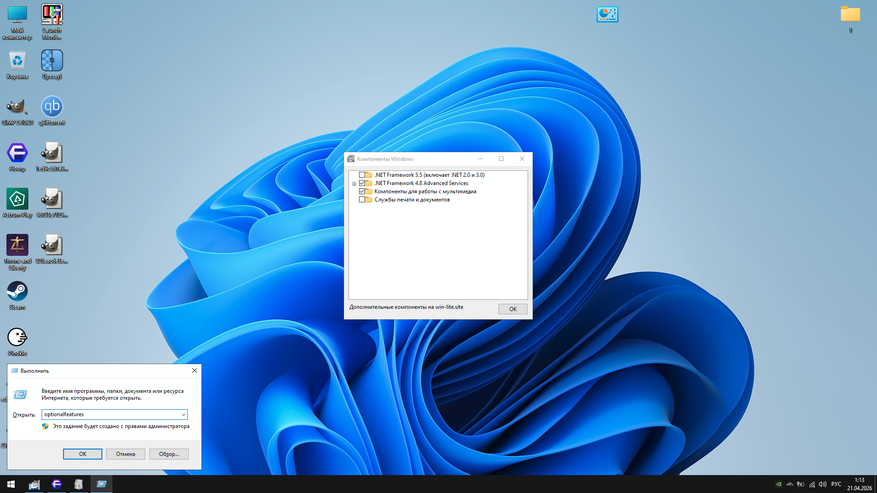Expand the .NET Framework 4.8 tree node
The width and height of the screenshot is (877, 493).
[x=354, y=184]
